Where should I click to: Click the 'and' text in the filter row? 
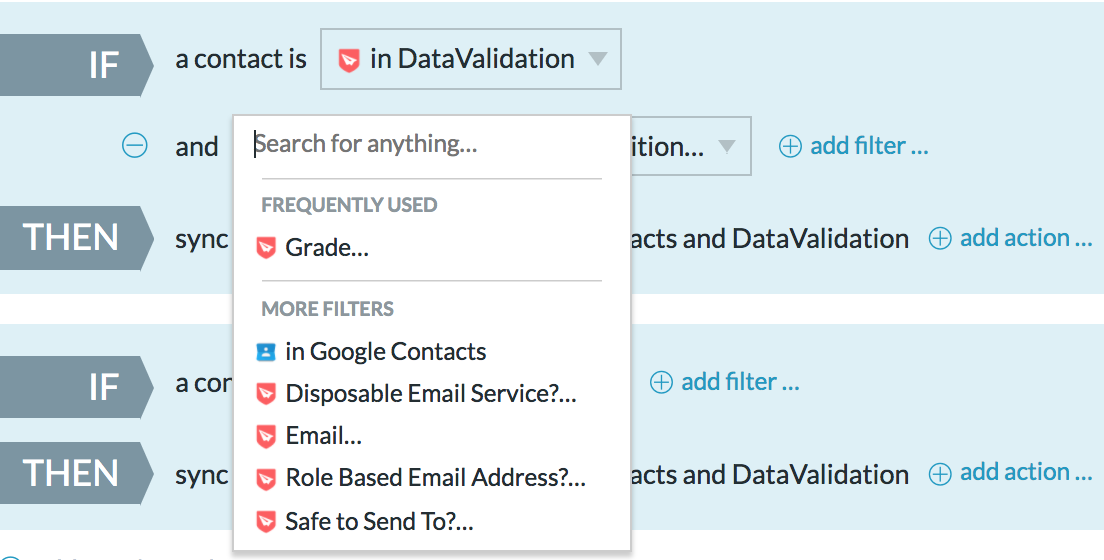pos(196,147)
